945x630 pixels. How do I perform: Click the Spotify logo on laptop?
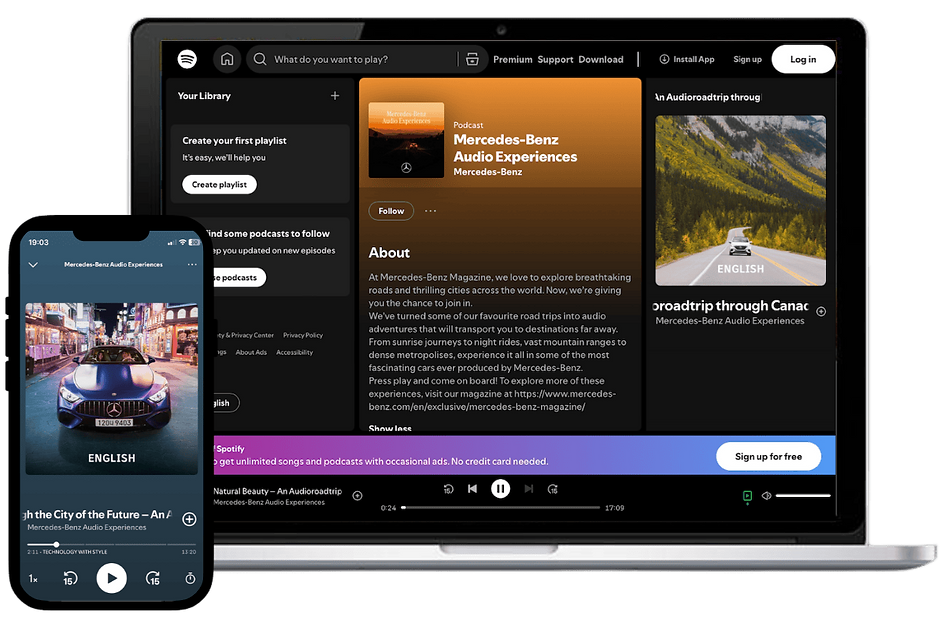pos(187,59)
